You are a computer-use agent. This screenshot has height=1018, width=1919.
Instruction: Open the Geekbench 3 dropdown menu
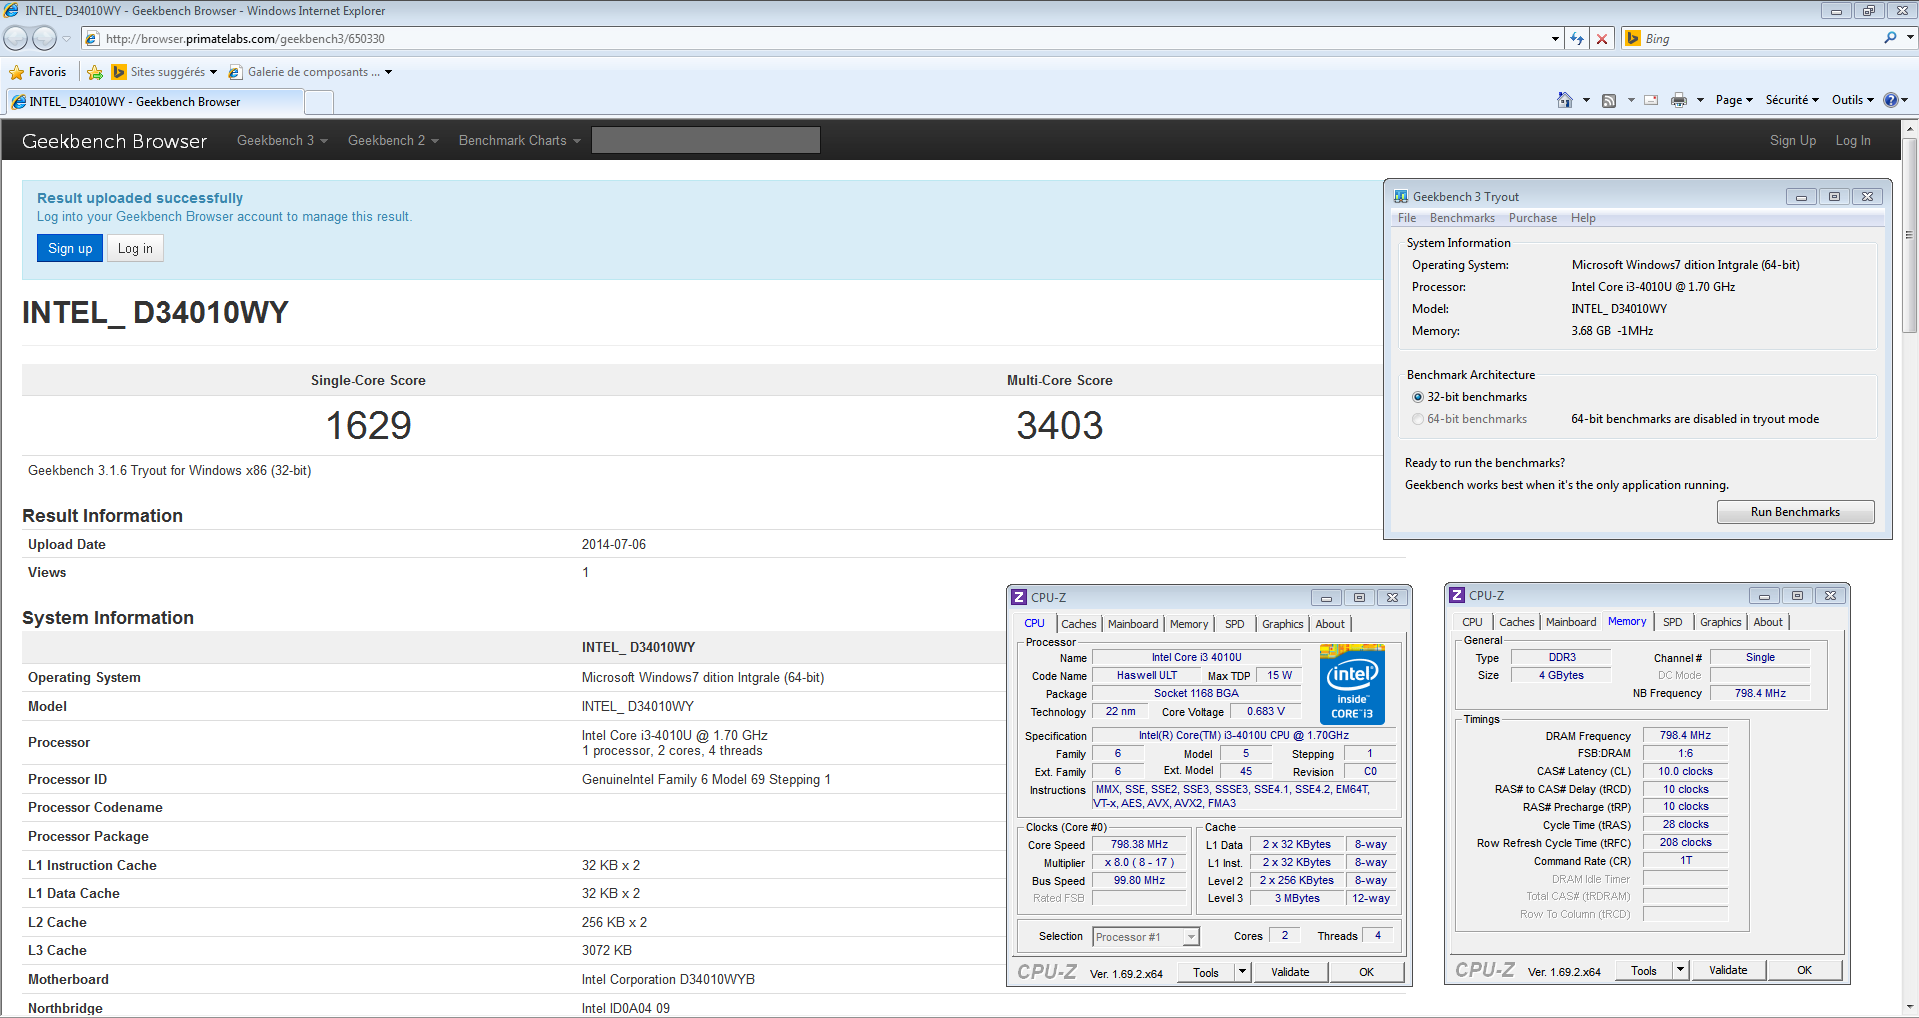pos(282,141)
